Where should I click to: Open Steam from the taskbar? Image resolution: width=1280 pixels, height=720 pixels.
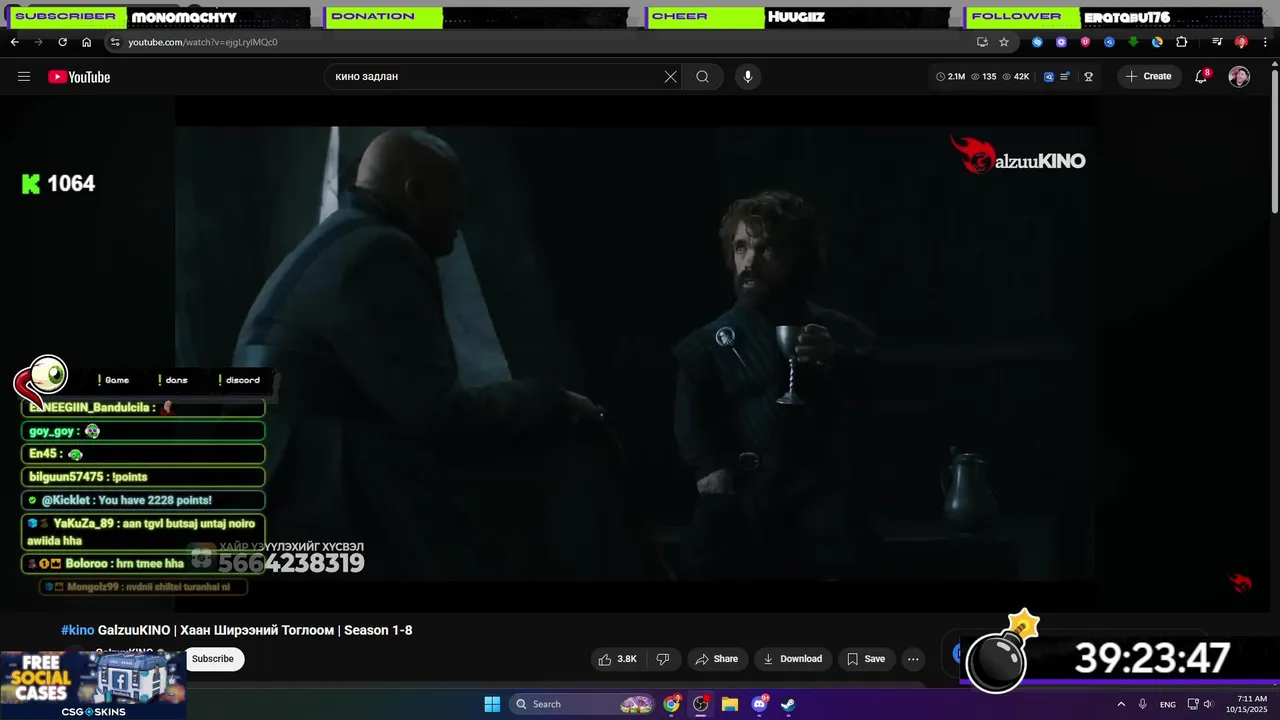coord(788,704)
